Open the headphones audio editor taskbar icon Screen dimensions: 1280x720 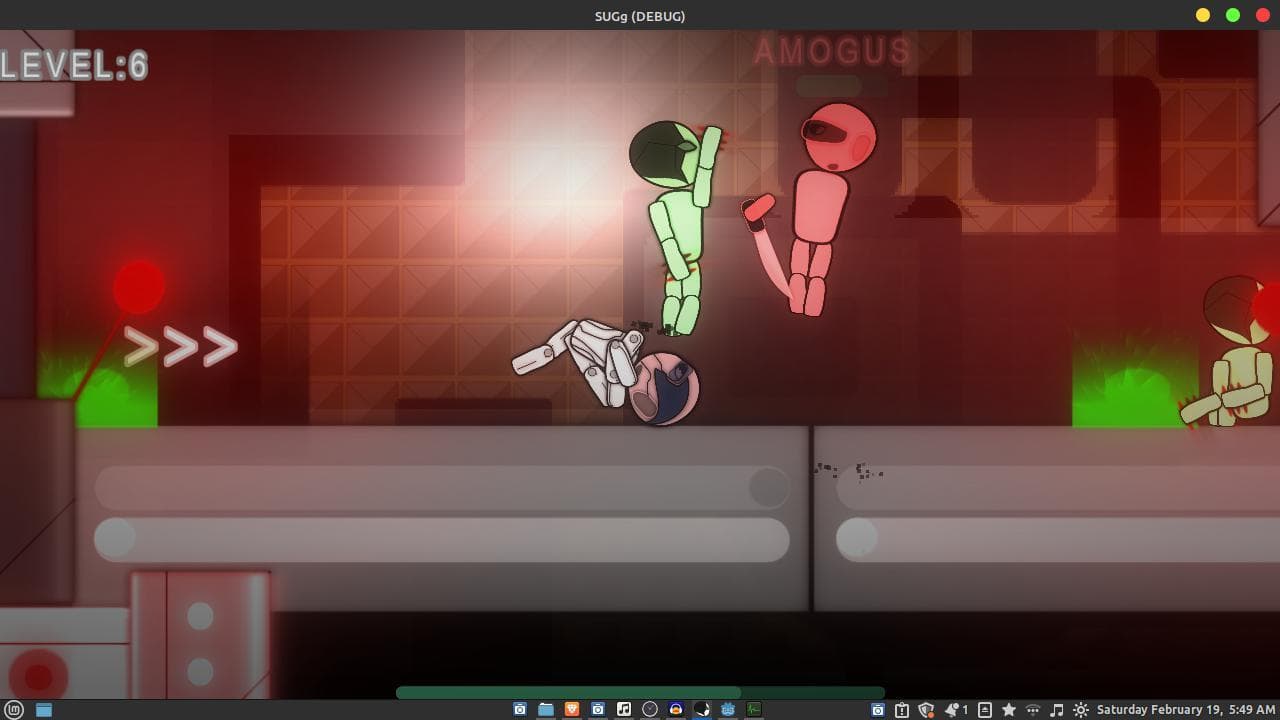point(676,709)
